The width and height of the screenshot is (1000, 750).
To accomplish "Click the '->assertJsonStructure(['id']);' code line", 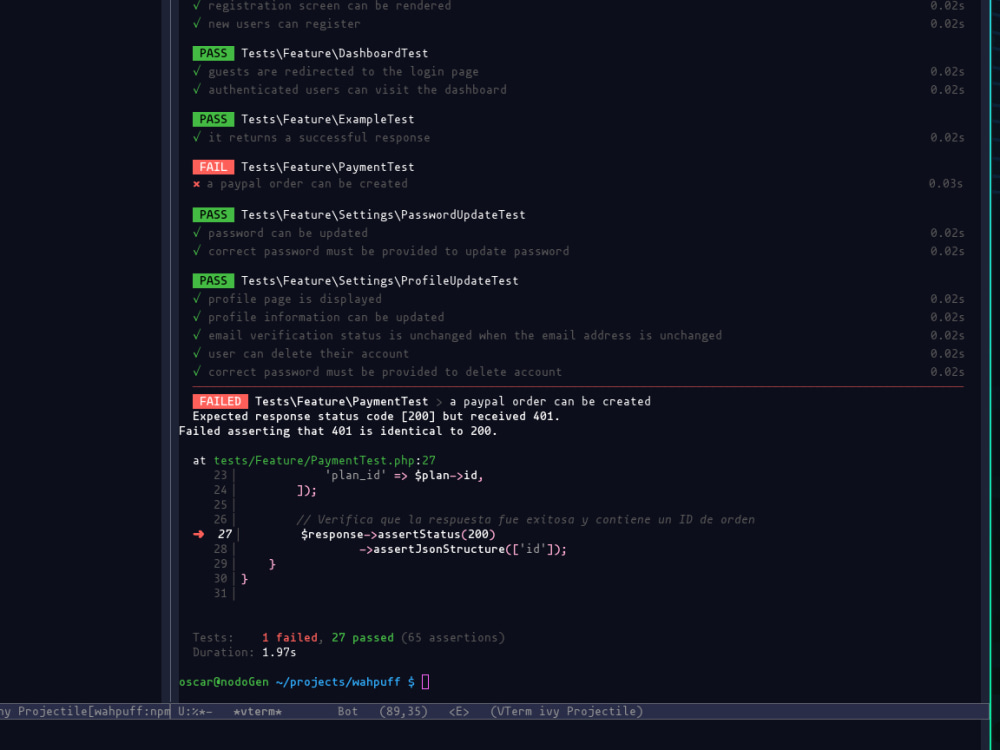I will click(x=462, y=549).
